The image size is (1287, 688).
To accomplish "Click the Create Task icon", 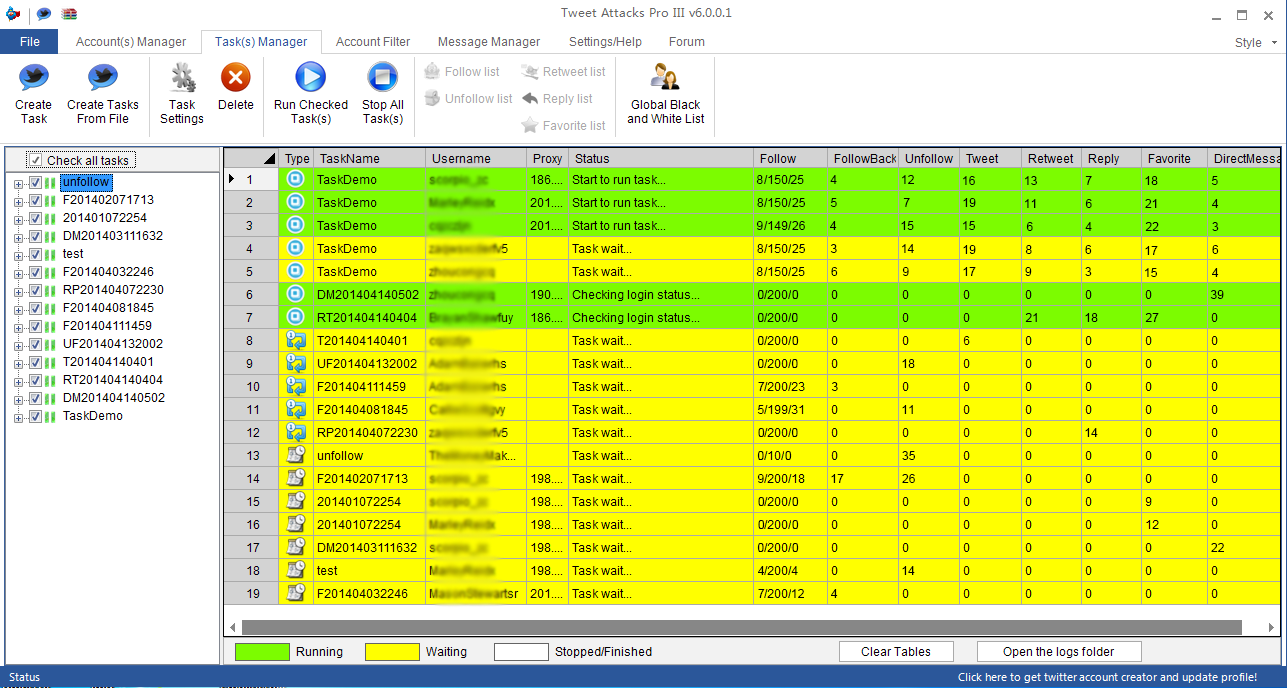I will coord(33,79).
